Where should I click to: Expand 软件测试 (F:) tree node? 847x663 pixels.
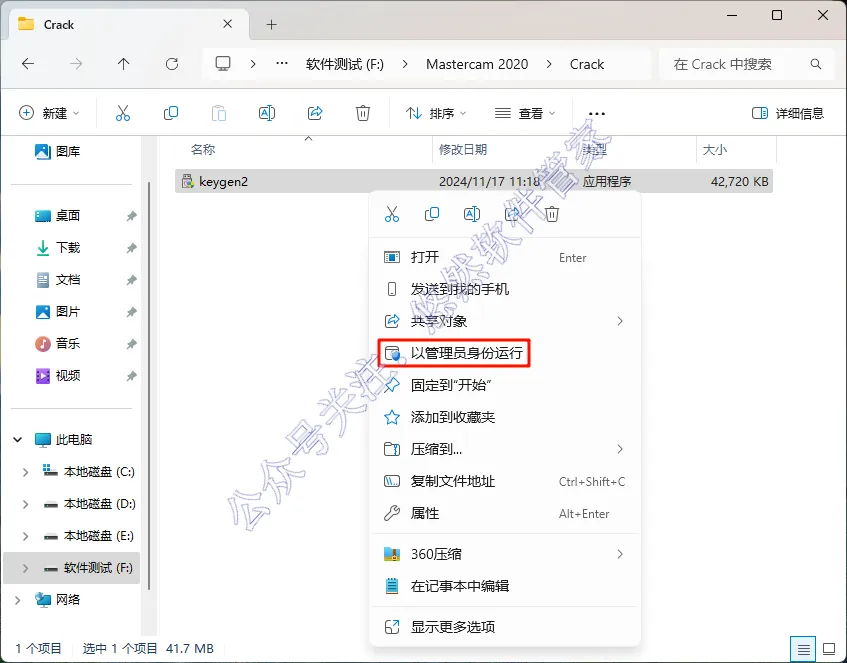click(25, 568)
